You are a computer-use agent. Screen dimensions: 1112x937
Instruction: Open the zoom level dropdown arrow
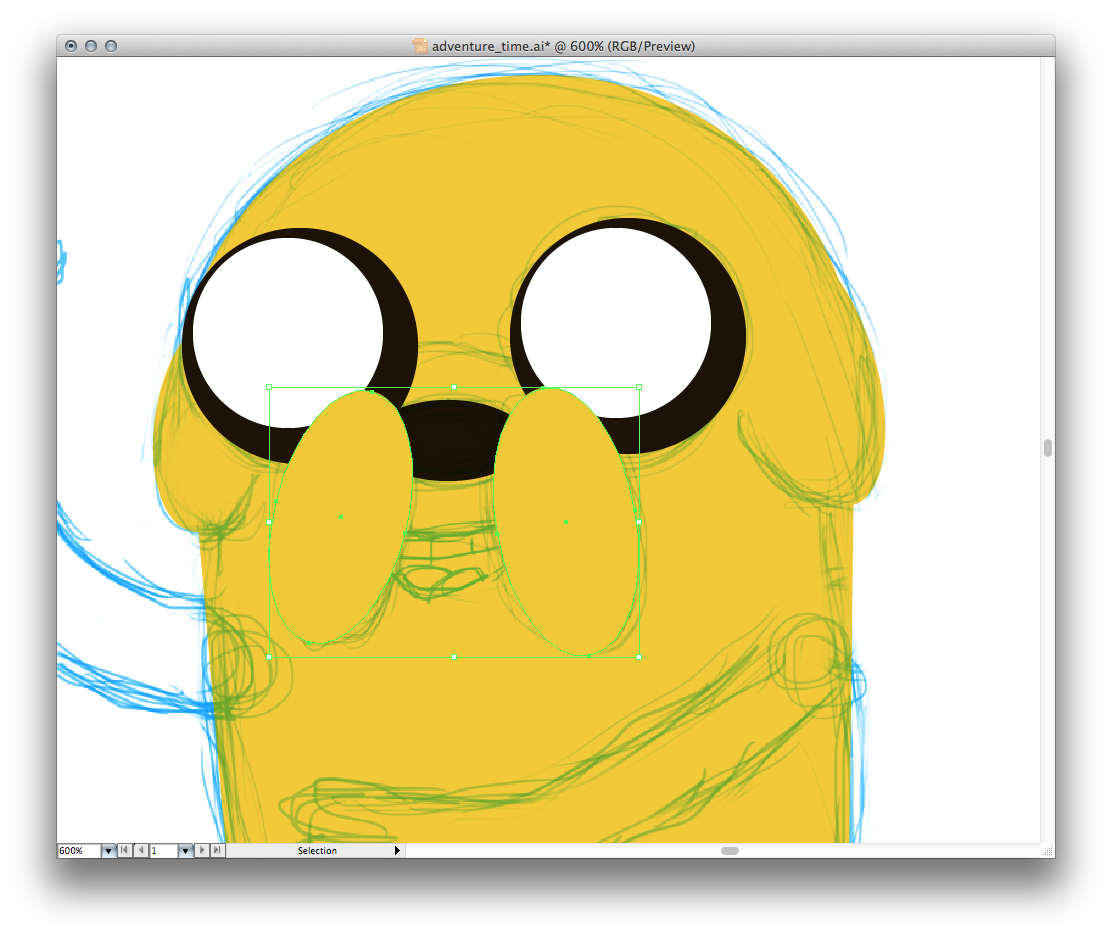(x=108, y=851)
